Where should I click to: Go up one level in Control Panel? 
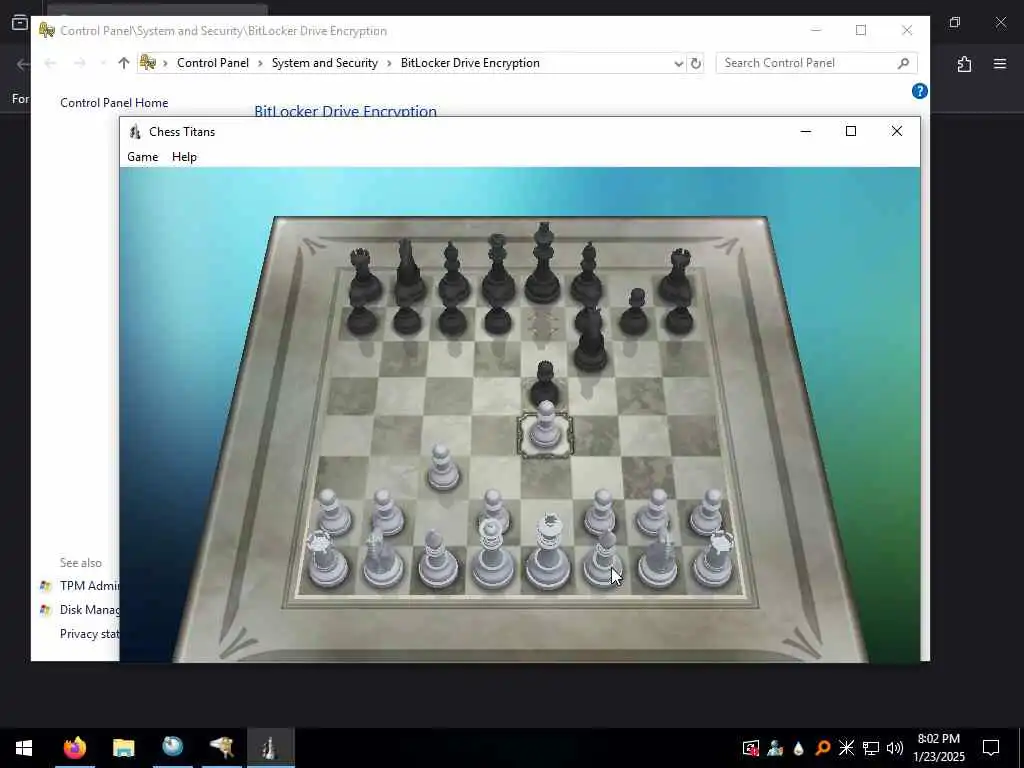124,63
